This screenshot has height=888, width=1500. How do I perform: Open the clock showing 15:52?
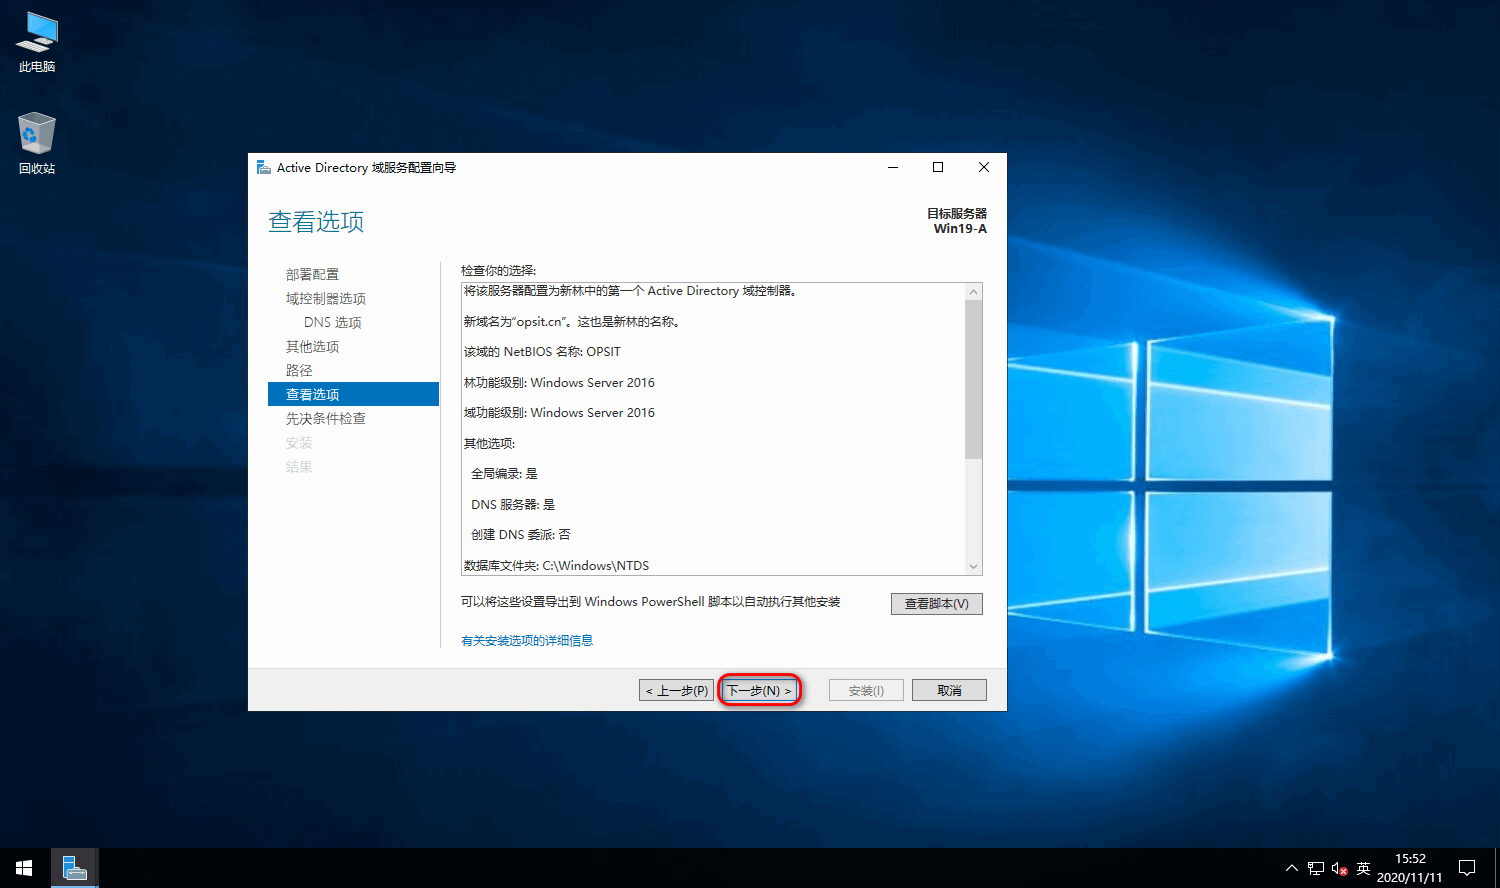(1410, 868)
